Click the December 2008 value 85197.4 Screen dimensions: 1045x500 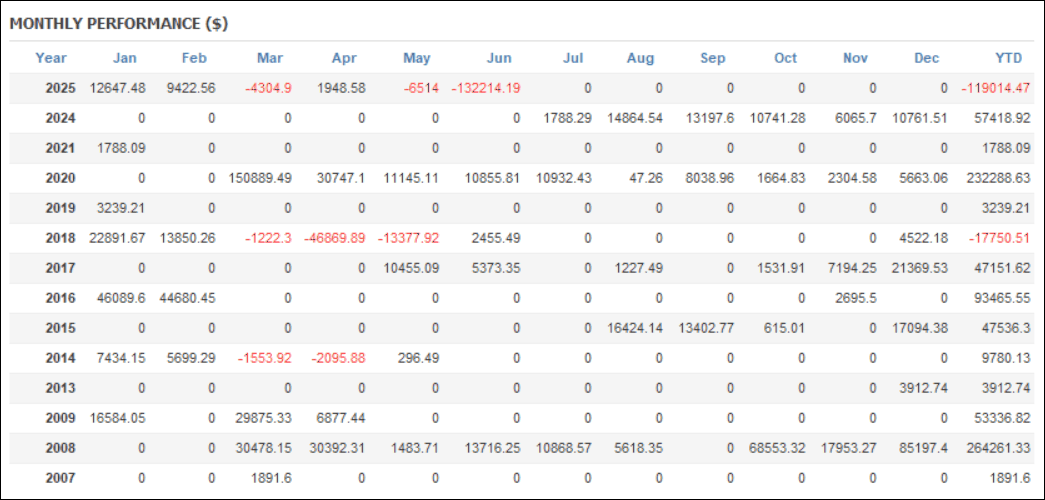point(920,448)
